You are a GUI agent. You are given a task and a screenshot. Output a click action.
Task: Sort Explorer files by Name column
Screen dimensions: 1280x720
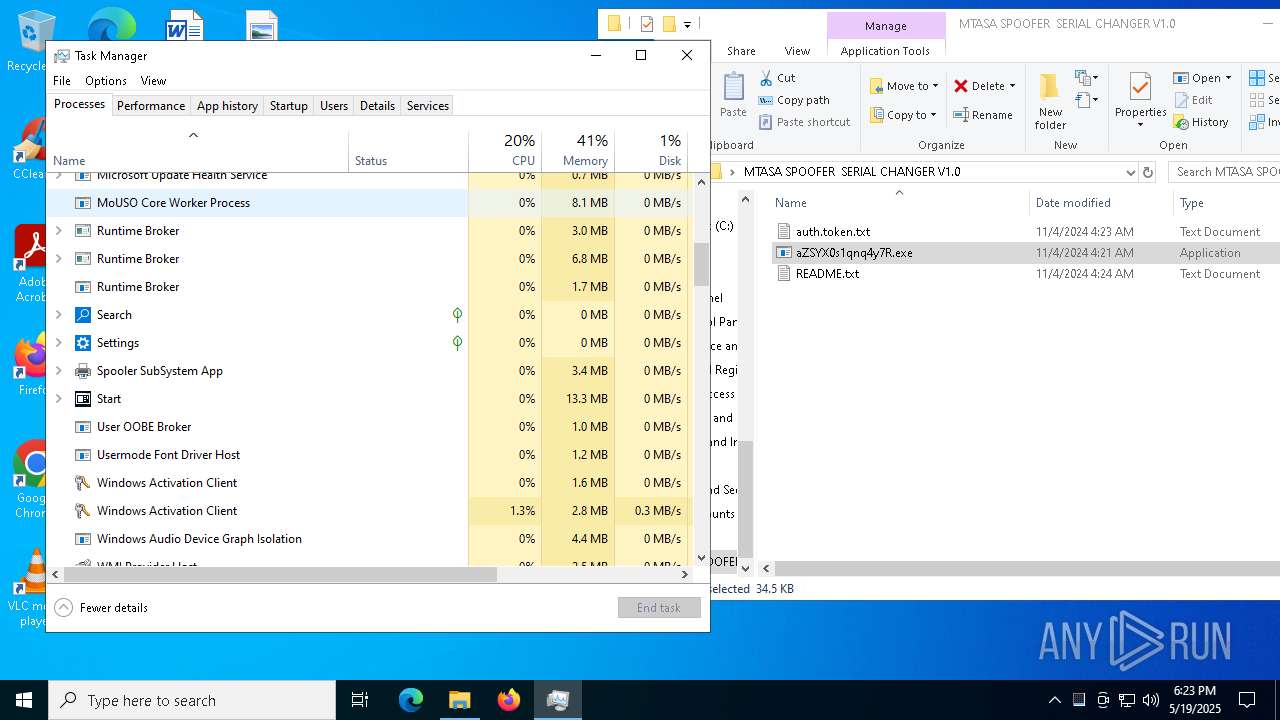898,203
